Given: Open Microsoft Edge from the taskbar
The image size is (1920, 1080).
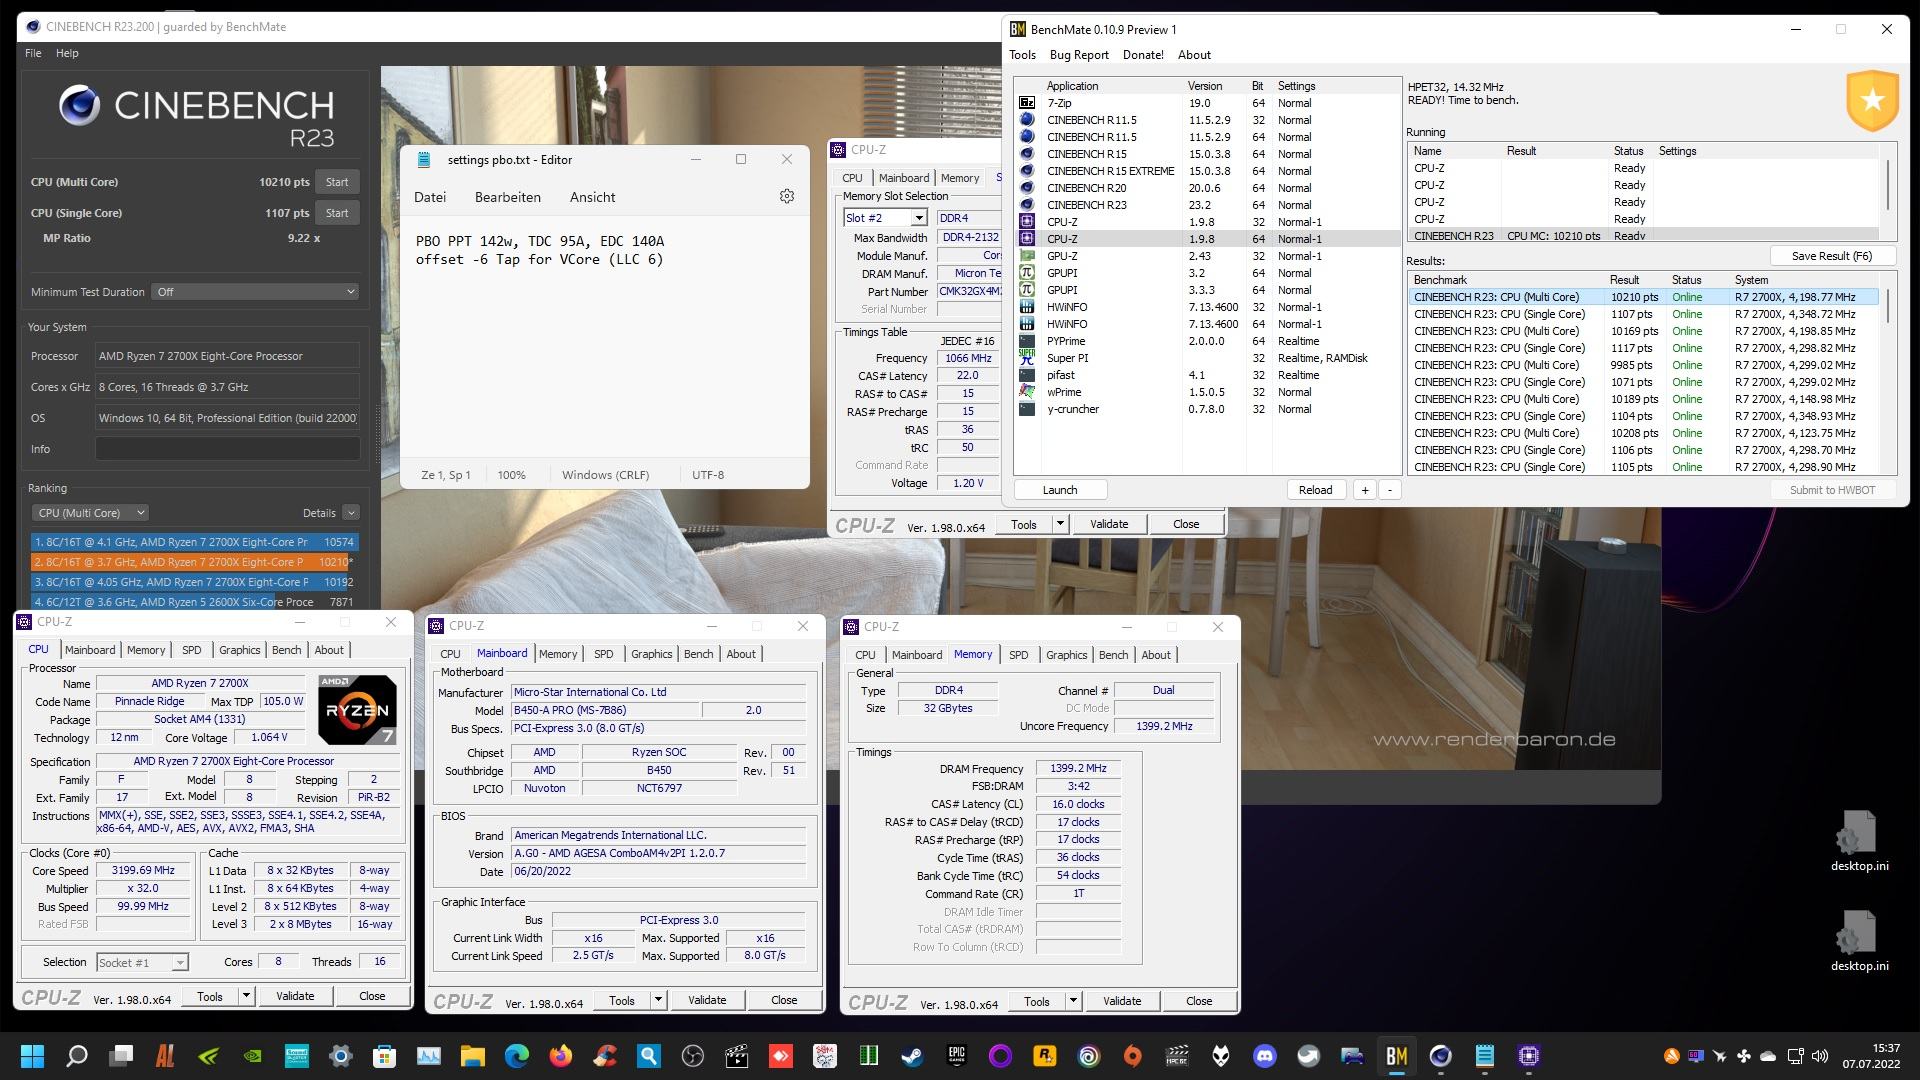Looking at the screenshot, I should tap(516, 1056).
